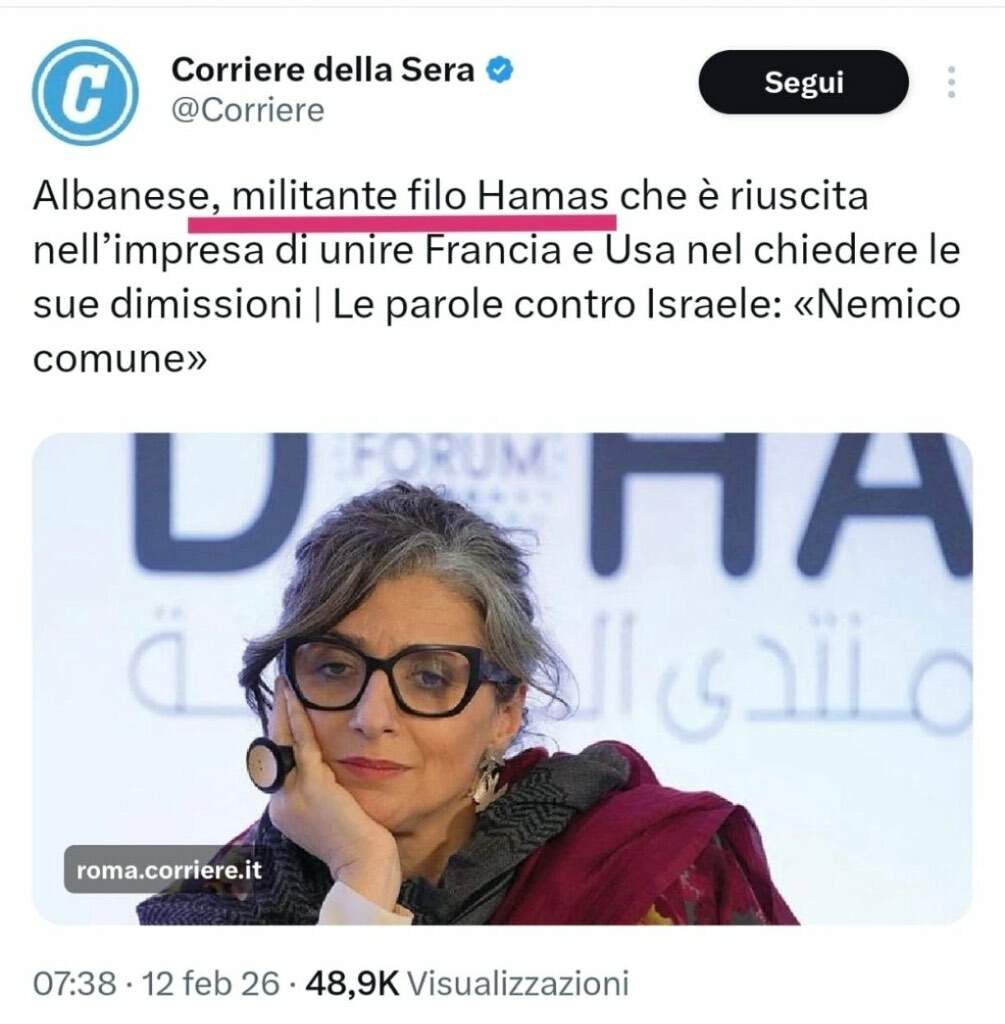Click the 'sue dimissioni' words in the tweet
The image size is (1005, 1024).
click(167, 304)
